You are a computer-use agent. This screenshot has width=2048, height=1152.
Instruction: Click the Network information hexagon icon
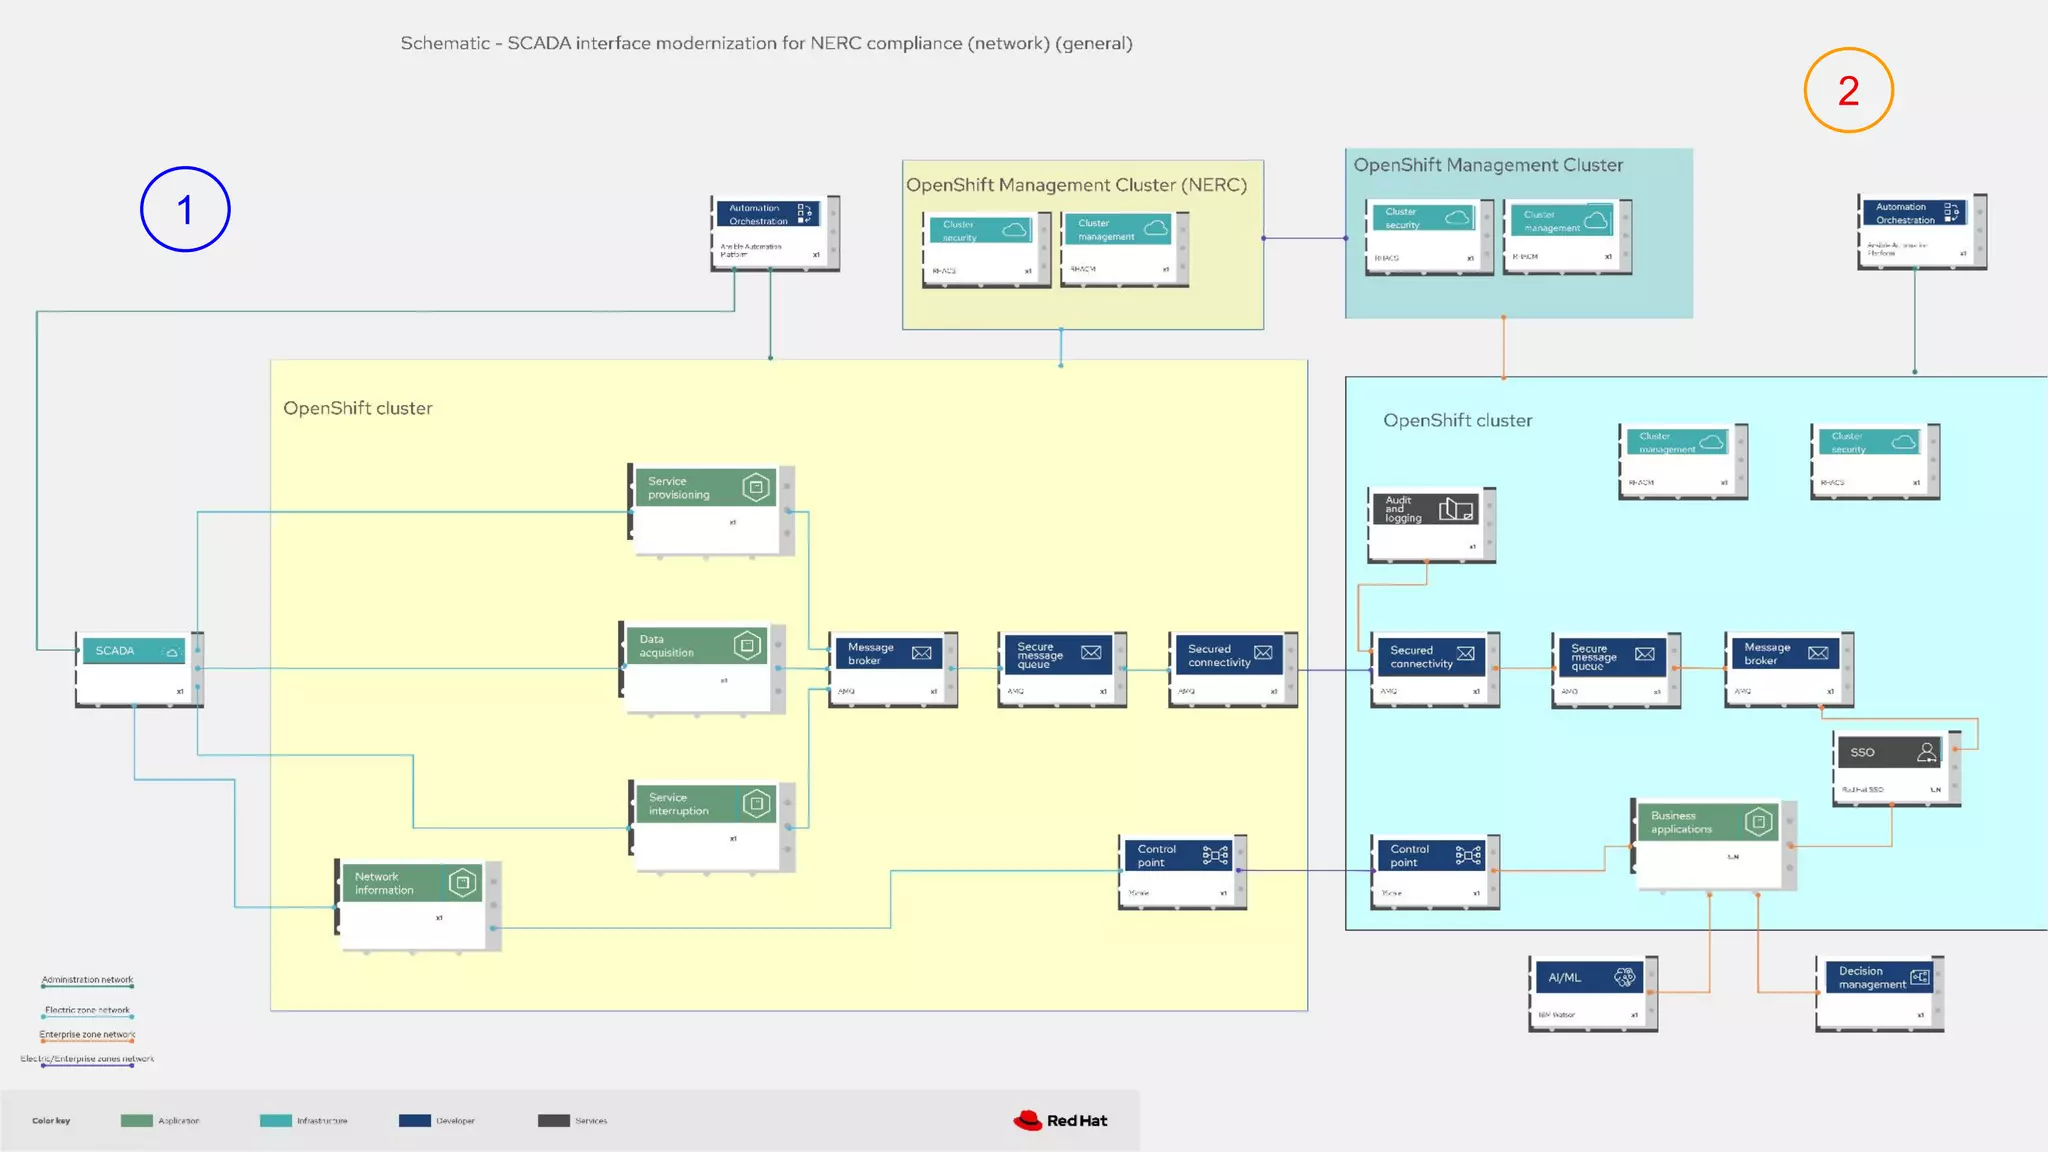click(462, 883)
